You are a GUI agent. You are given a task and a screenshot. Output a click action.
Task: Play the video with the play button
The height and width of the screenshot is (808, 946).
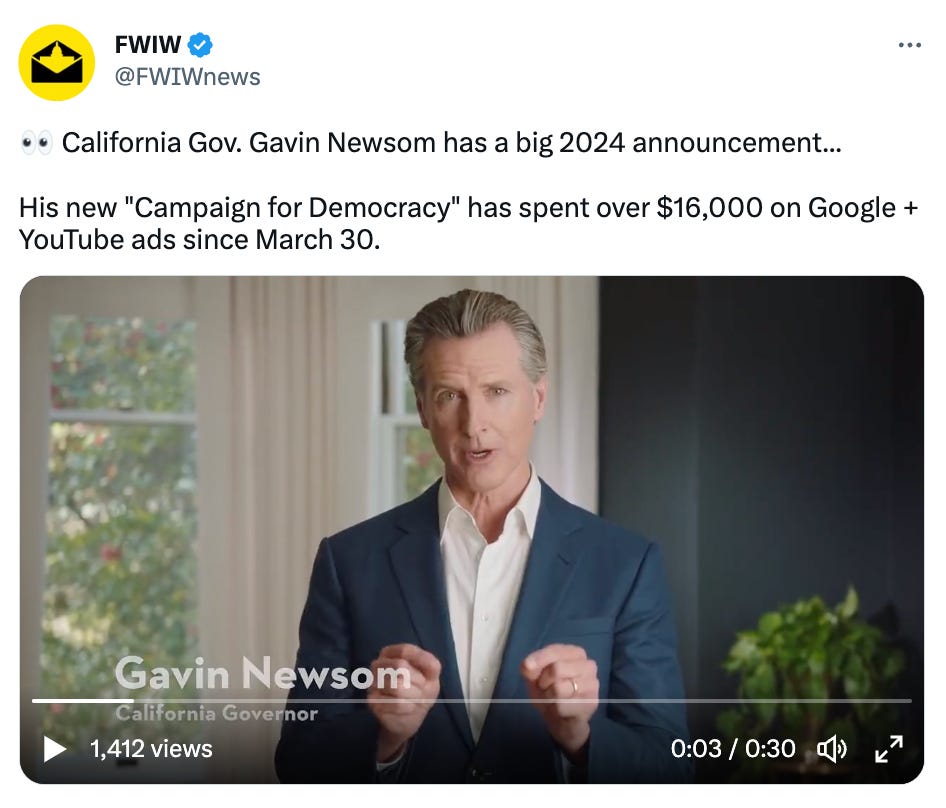coord(55,749)
